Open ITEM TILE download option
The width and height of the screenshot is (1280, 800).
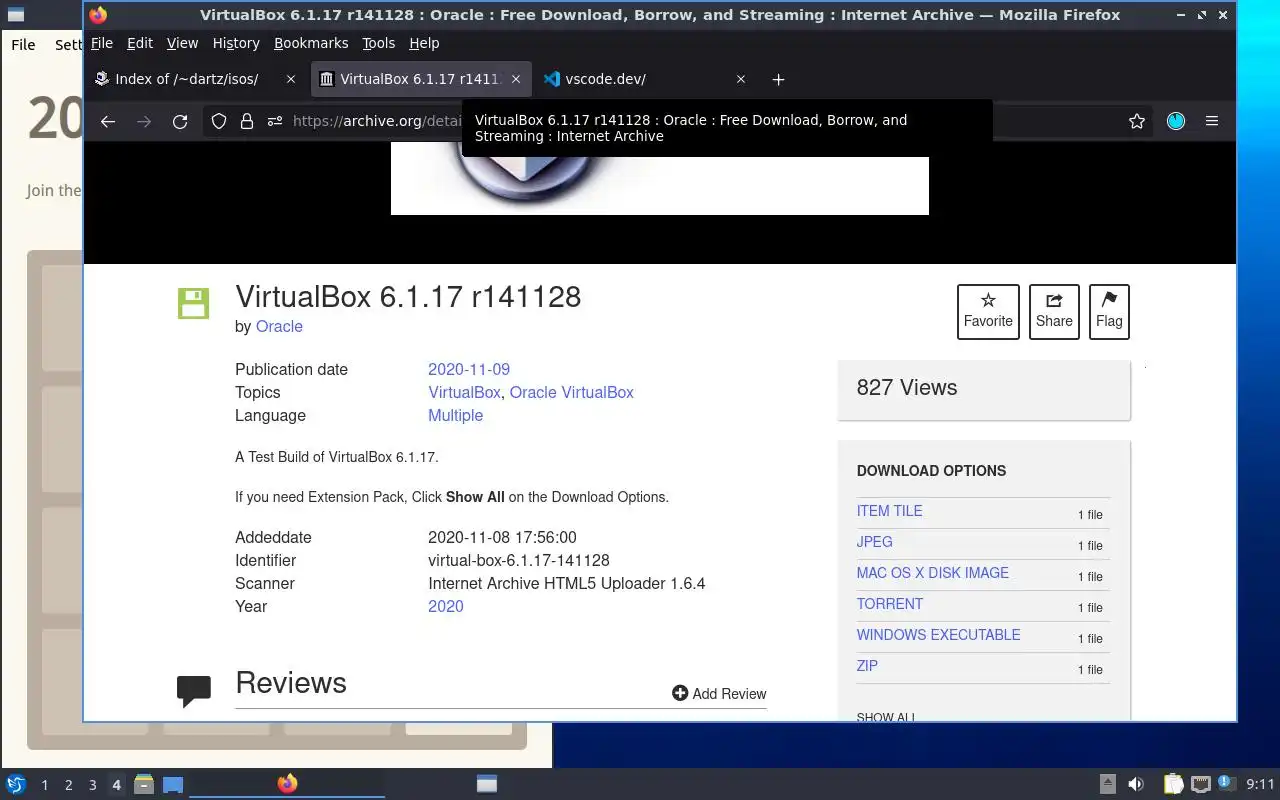889,511
